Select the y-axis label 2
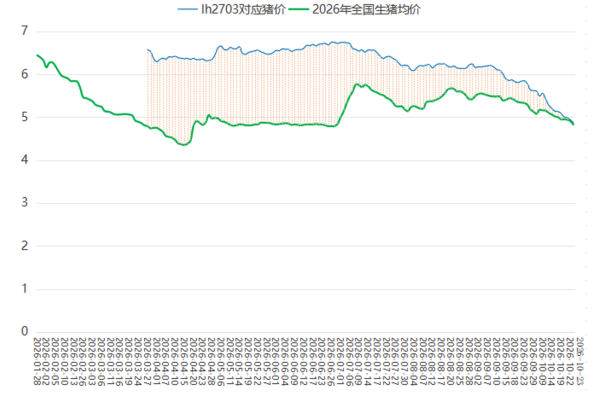This screenshot has width=600, height=400. coord(24,246)
